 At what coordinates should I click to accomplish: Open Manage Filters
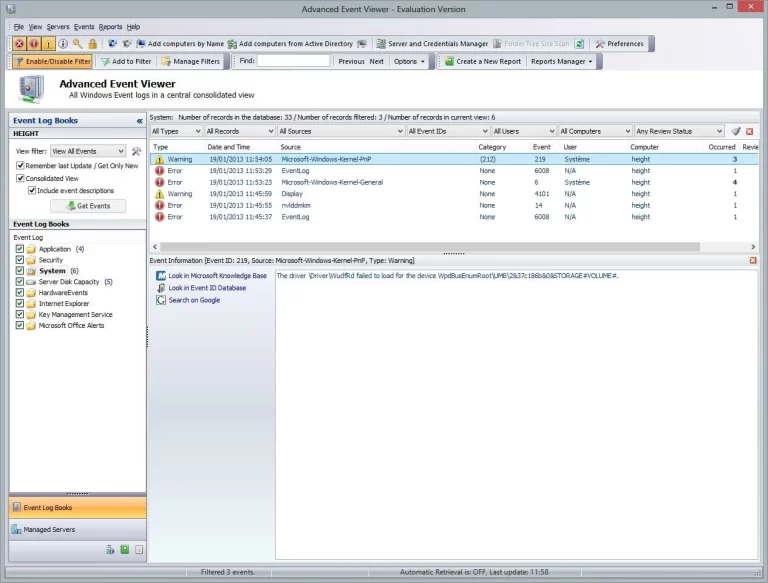[x=191, y=61]
